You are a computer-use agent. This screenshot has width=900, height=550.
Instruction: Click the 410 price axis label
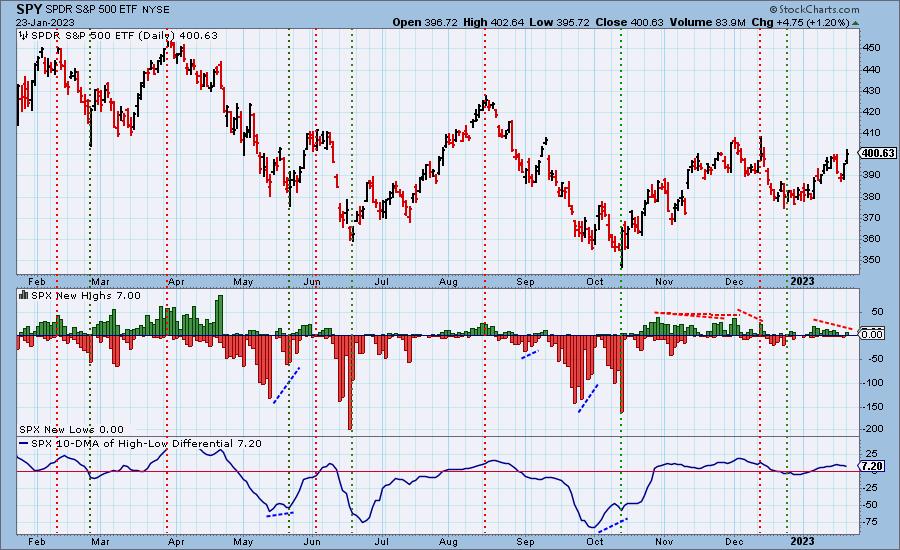[872, 133]
